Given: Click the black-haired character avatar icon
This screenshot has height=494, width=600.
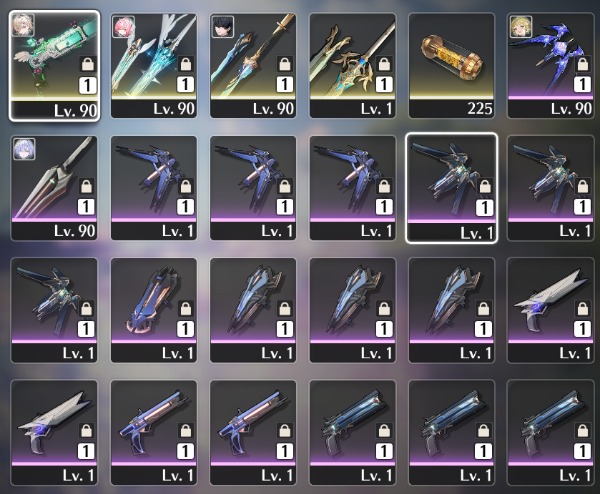Looking at the screenshot, I should tap(223, 26).
